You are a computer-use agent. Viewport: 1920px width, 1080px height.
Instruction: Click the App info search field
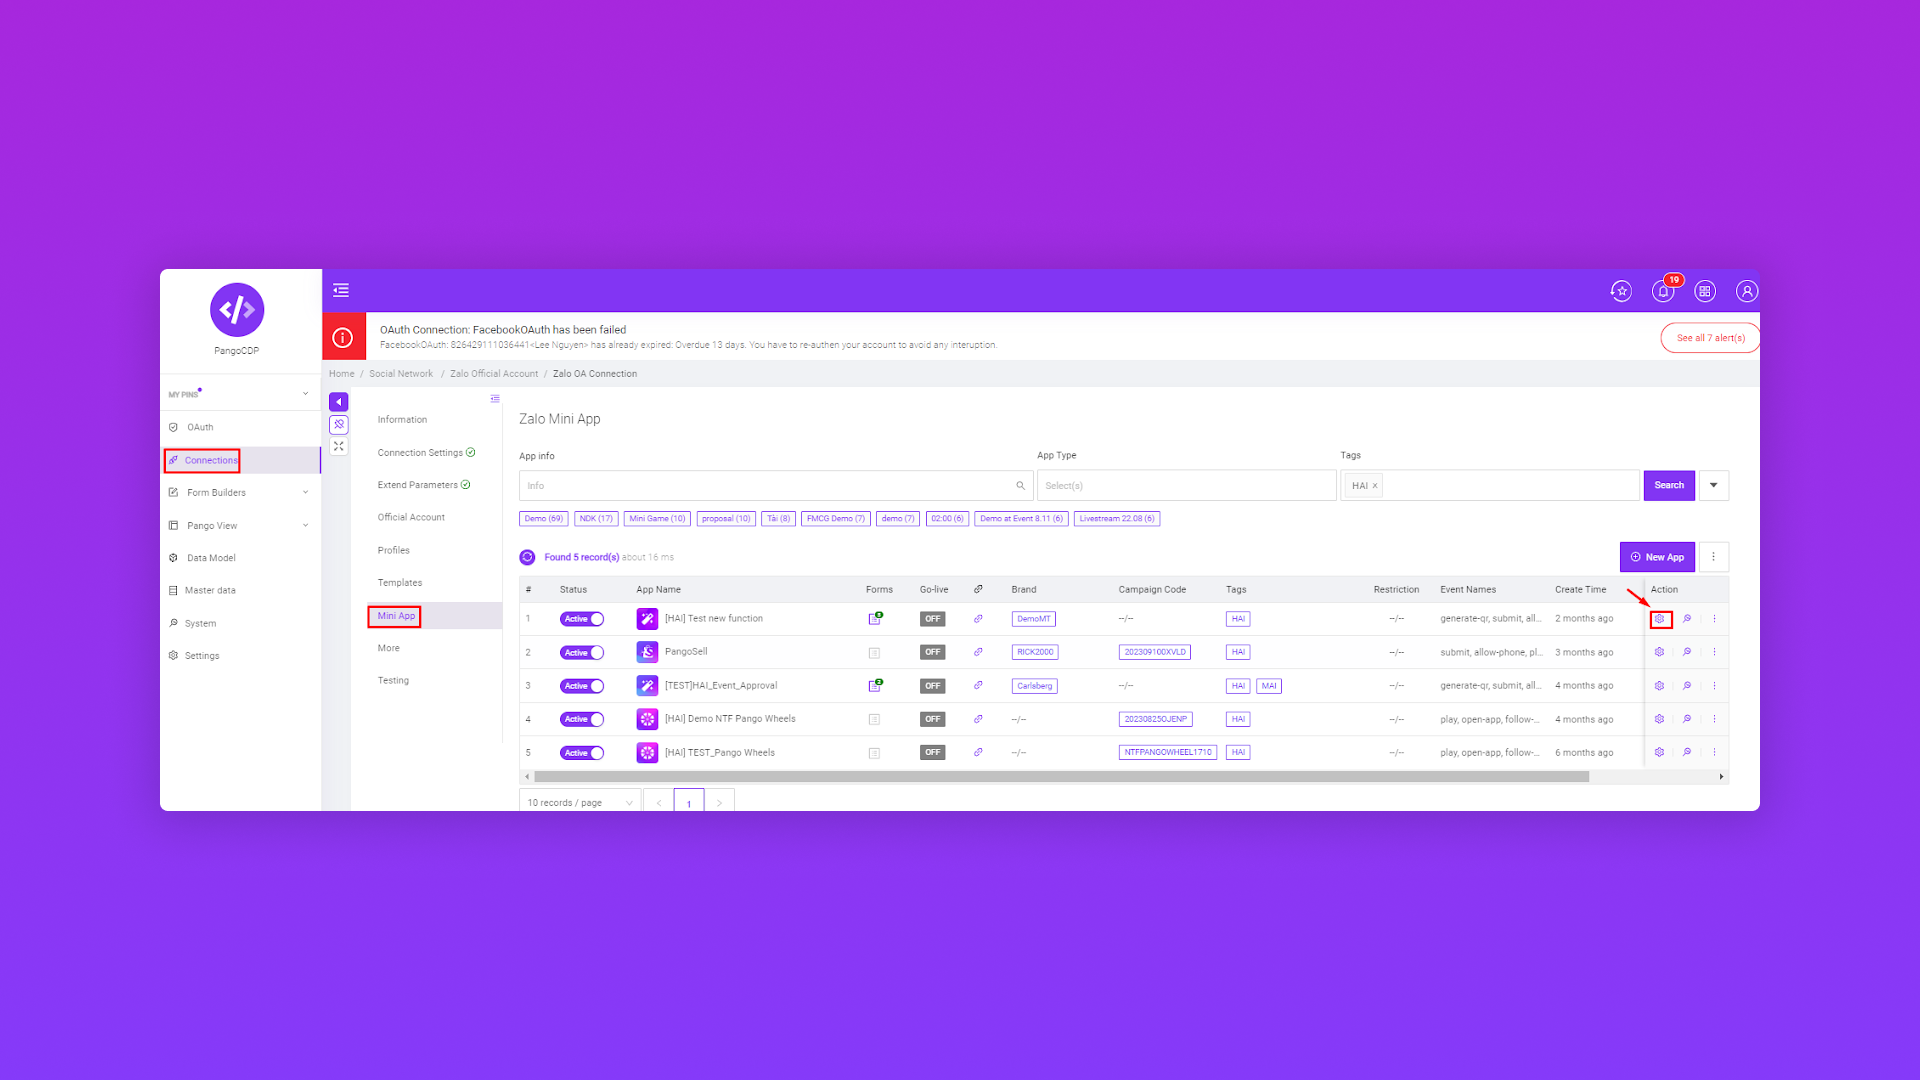770,485
